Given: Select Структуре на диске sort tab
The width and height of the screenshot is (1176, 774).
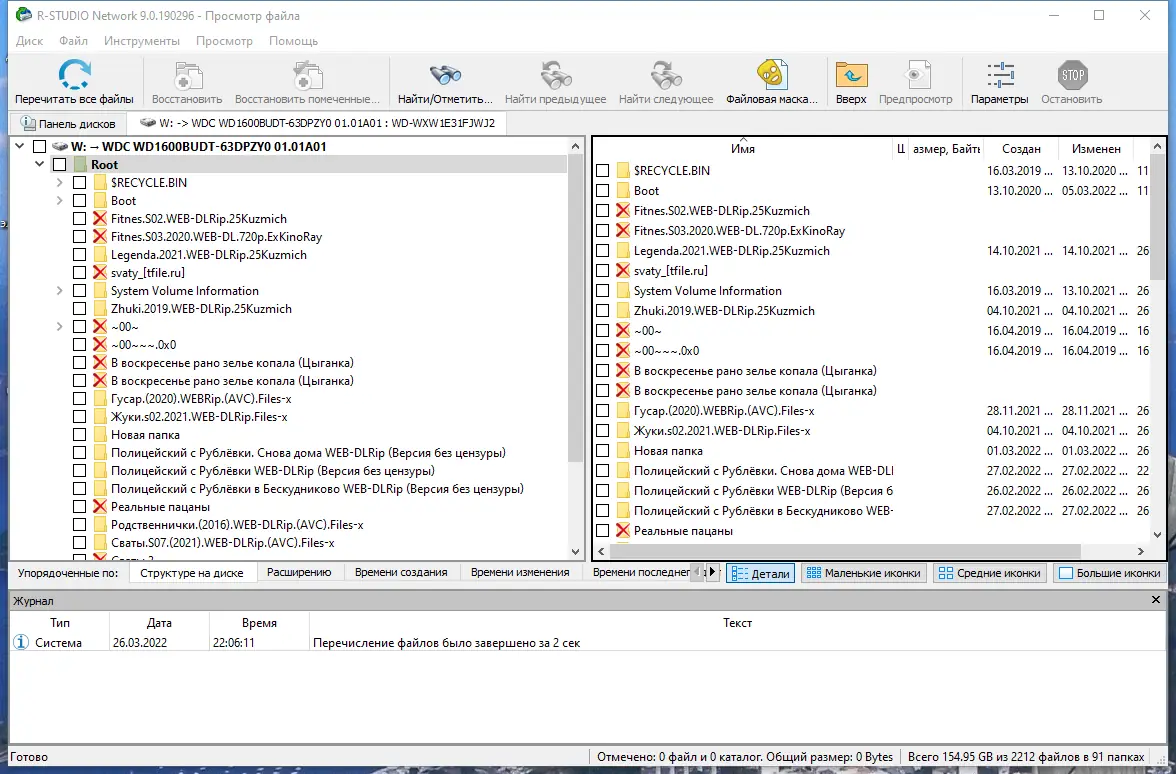Looking at the screenshot, I should (x=192, y=573).
